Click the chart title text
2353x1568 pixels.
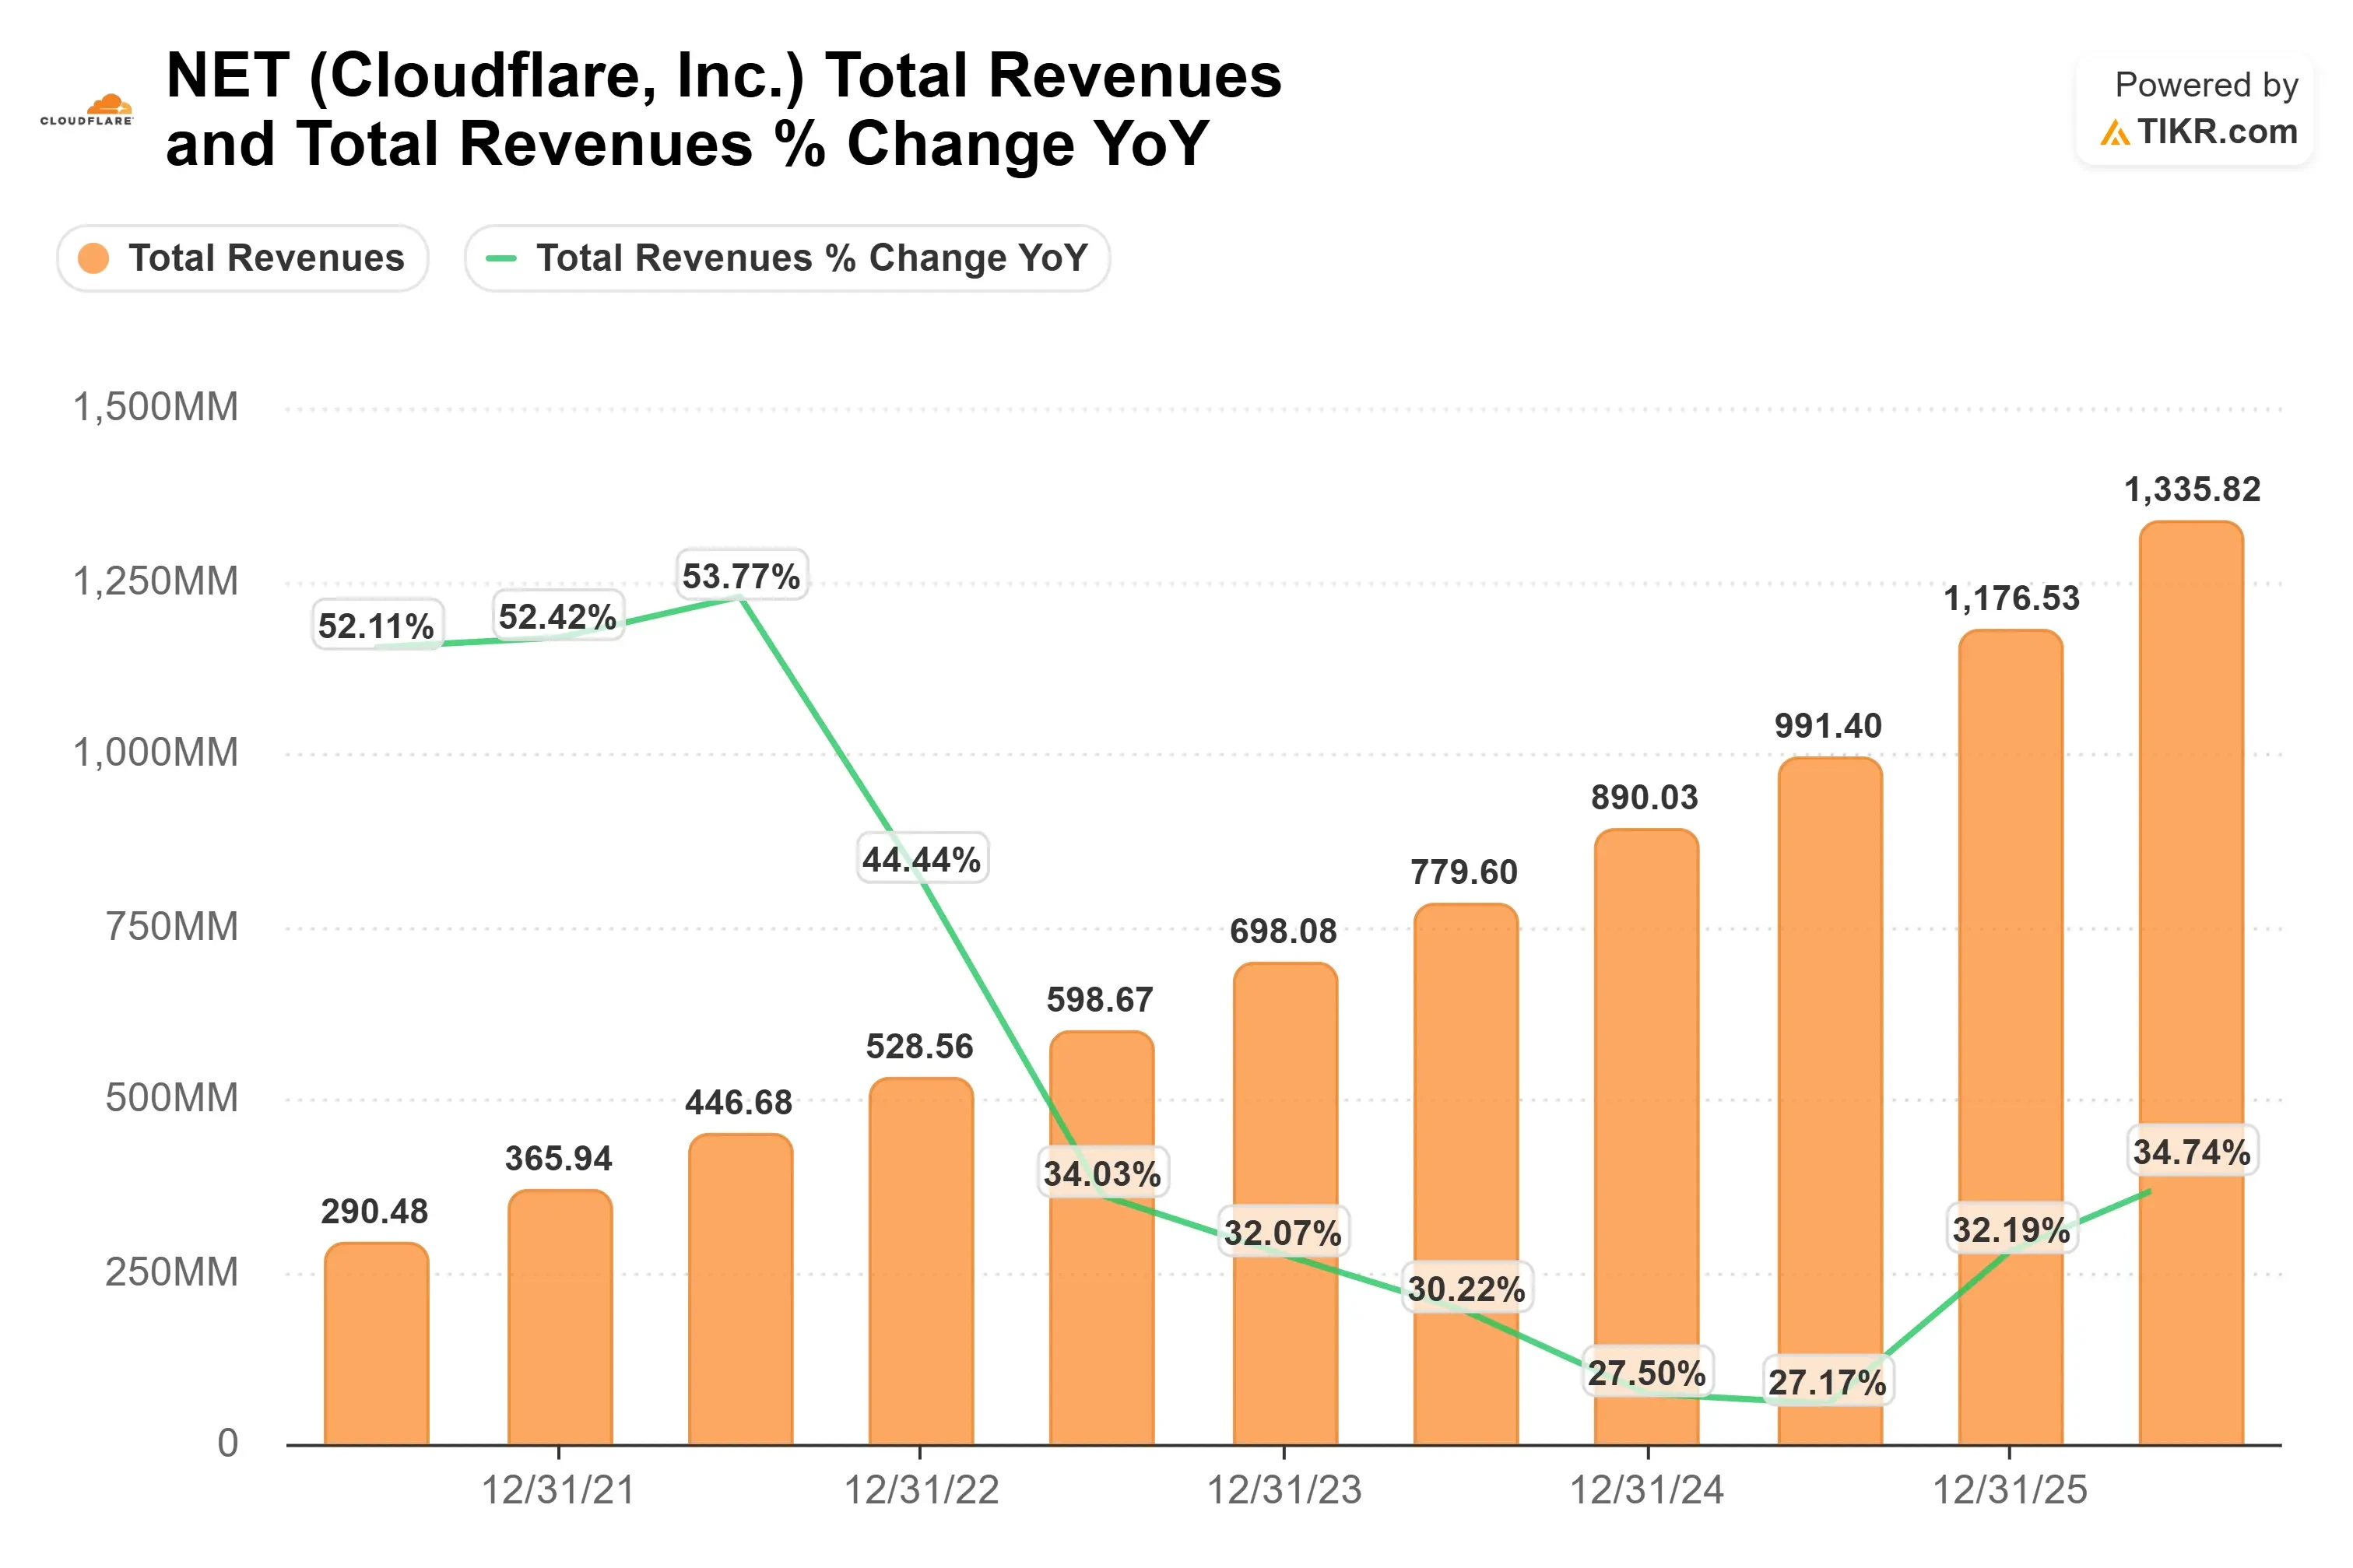[723, 109]
